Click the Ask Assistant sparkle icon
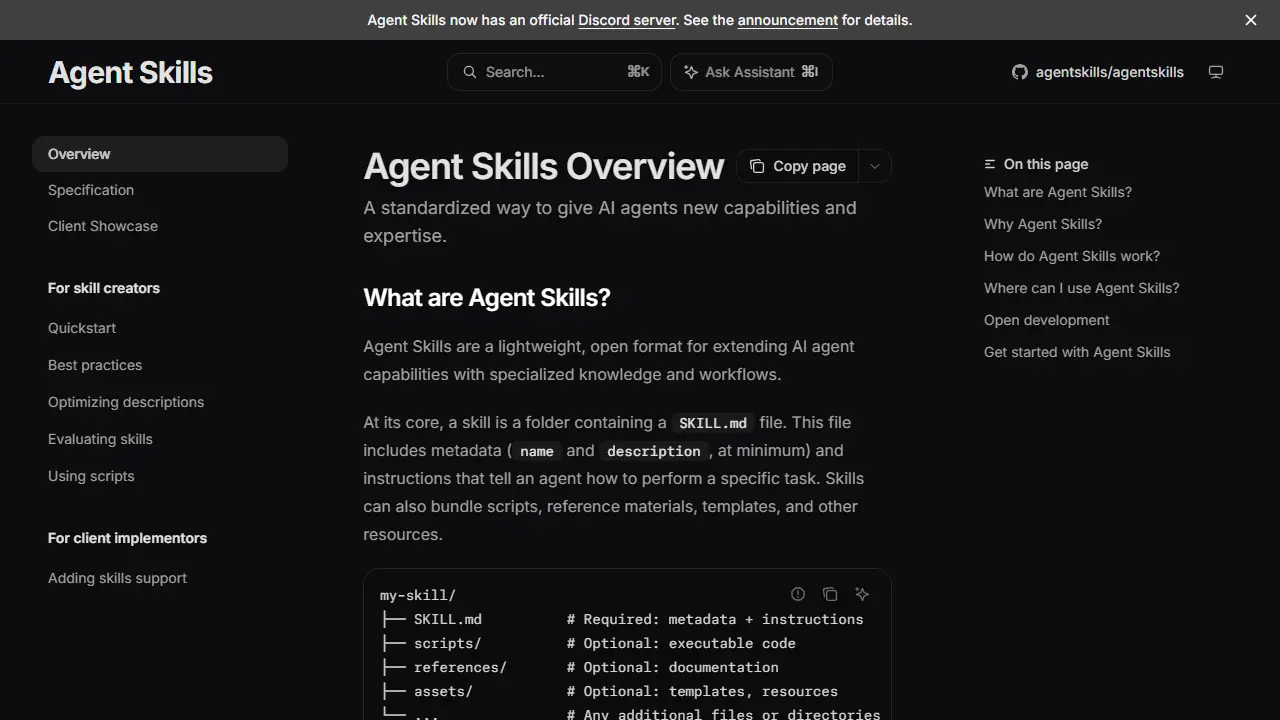 pos(691,72)
